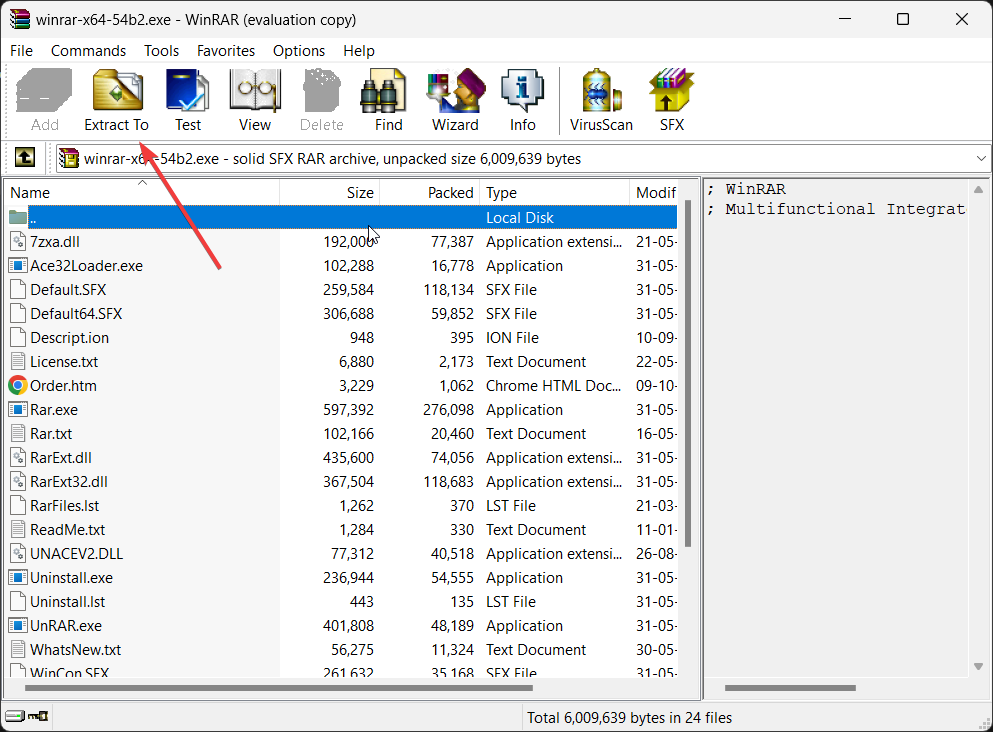Screen dimensions: 993x732
Task: Click the file list horizontal scrollbar thumb
Action: point(279,688)
